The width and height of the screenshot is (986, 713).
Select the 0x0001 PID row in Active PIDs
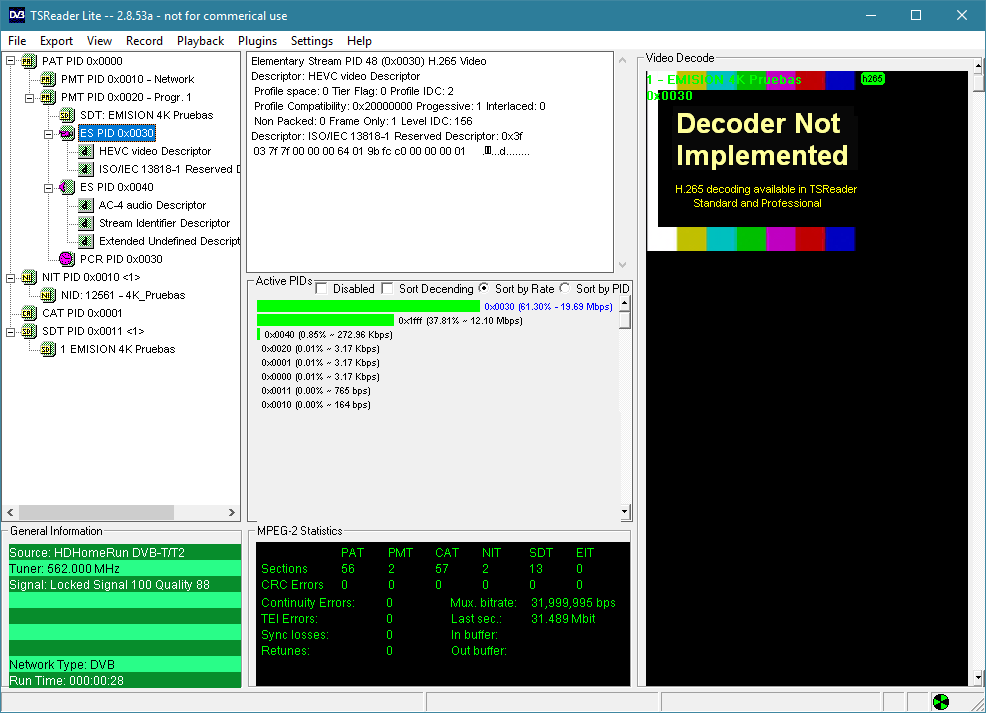point(320,362)
